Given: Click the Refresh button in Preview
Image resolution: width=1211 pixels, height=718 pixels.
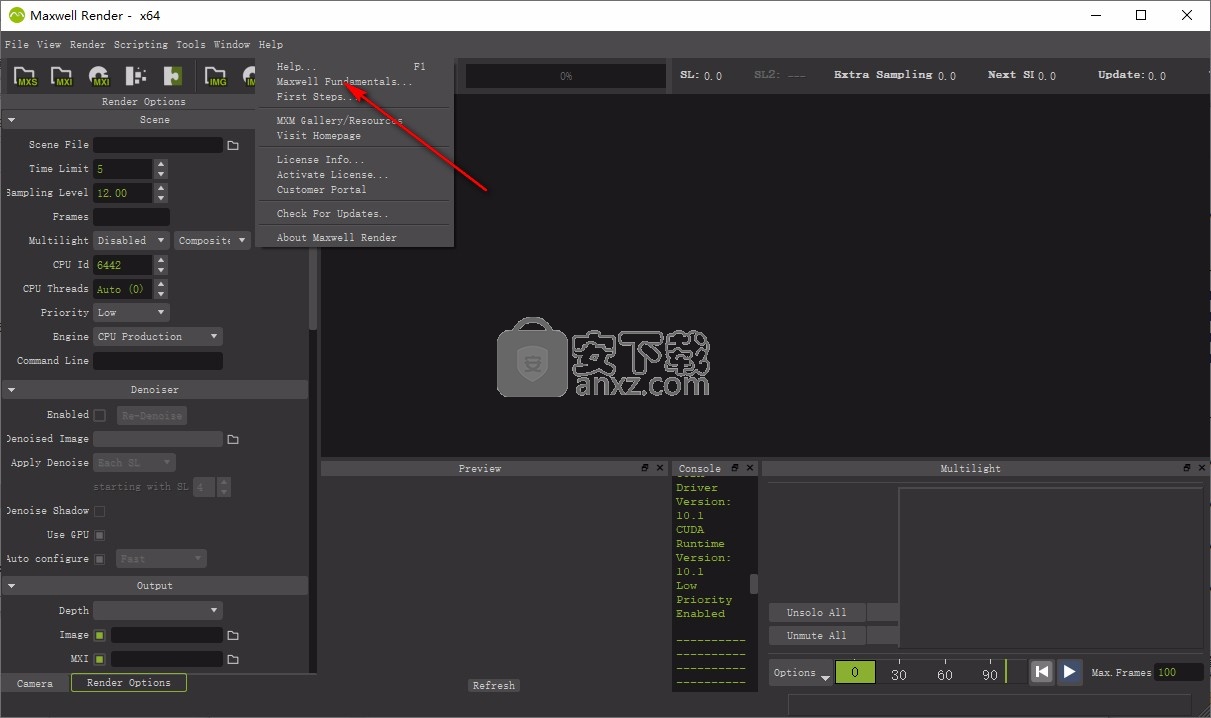Looking at the screenshot, I should (494, 686).
